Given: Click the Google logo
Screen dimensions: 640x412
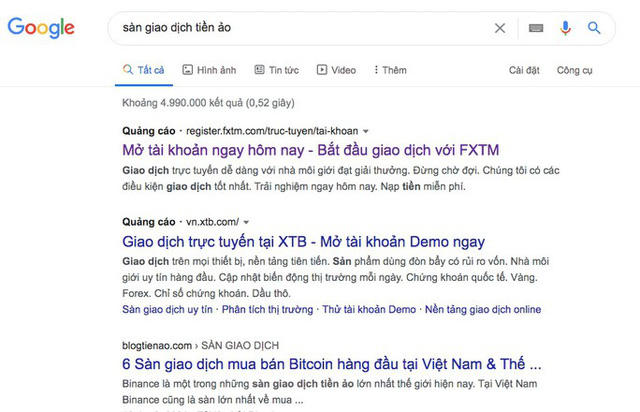Looking at the screenshot, I should [41, 28].
